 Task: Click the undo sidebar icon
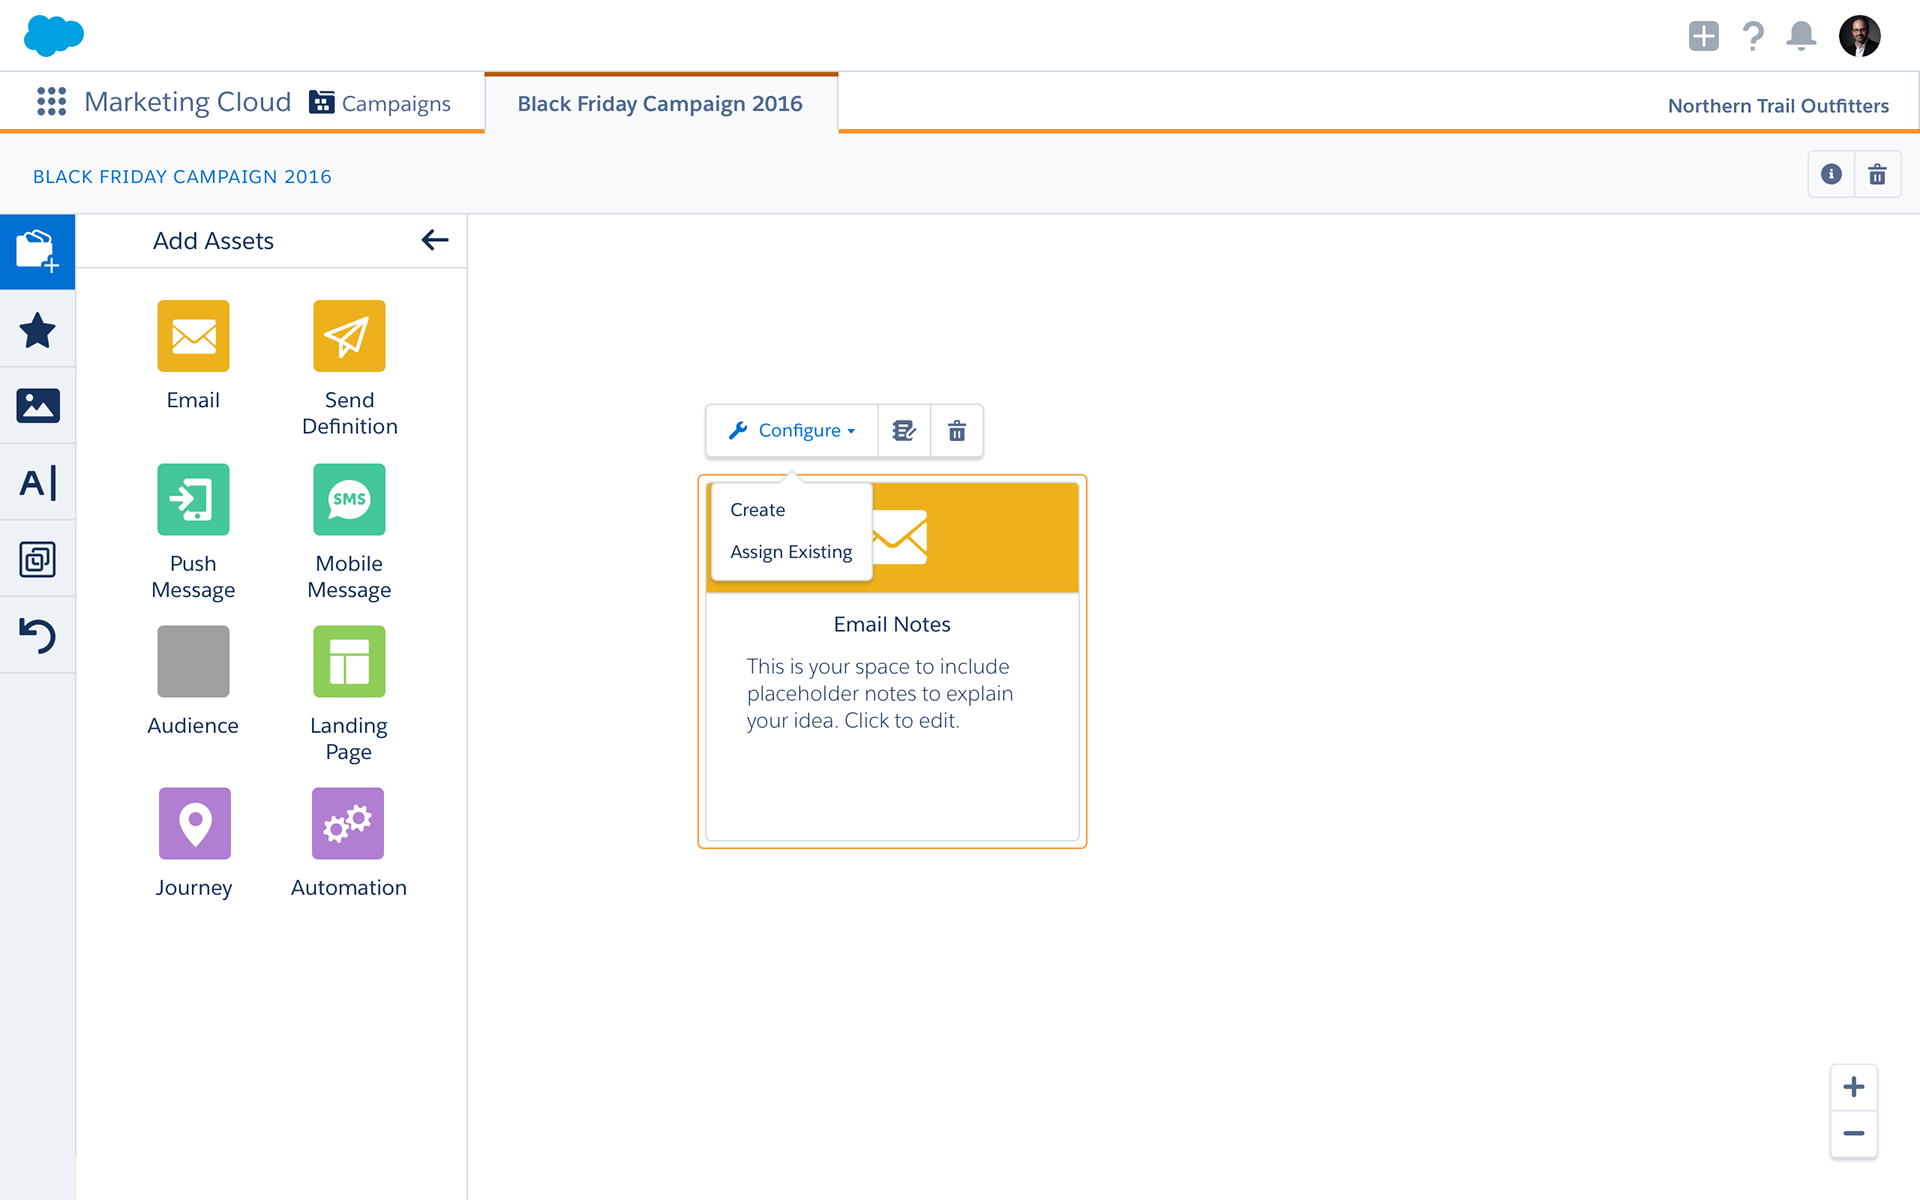pyautogui.click(x=38, y=636)
